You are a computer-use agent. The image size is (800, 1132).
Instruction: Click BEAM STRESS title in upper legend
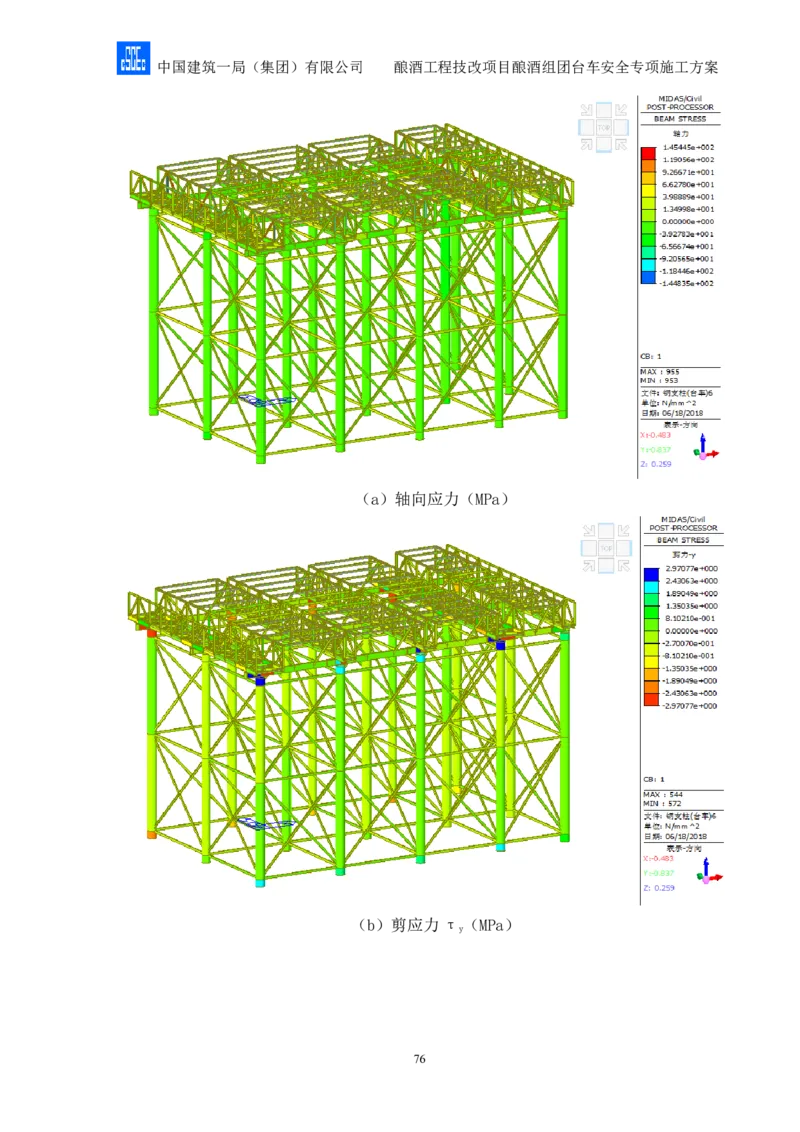[680, 119]
